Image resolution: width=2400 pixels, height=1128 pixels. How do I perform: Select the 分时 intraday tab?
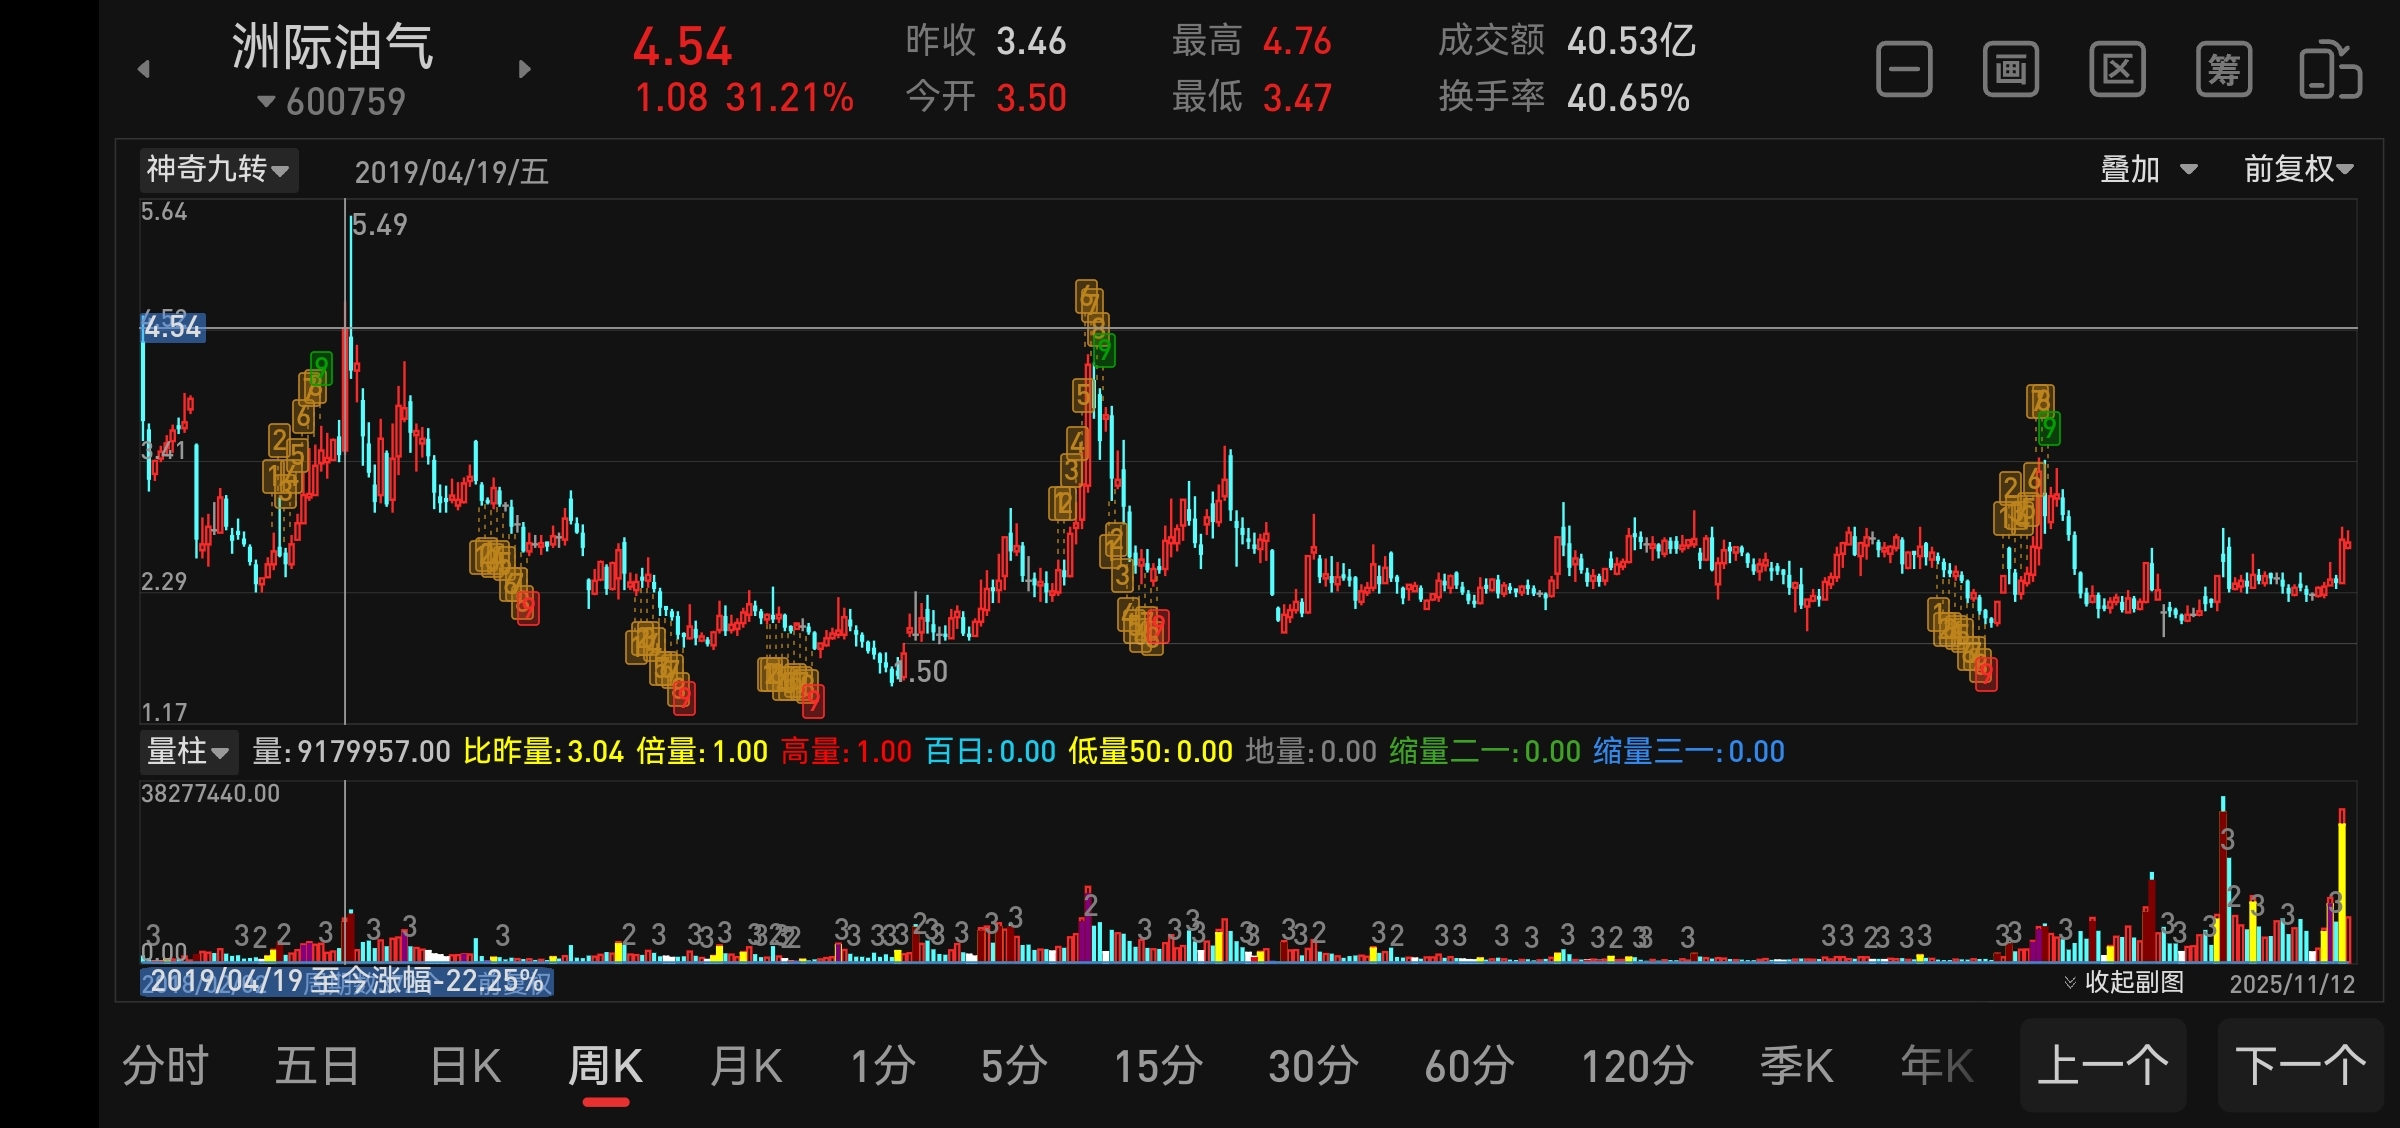tap(166, 1066)
